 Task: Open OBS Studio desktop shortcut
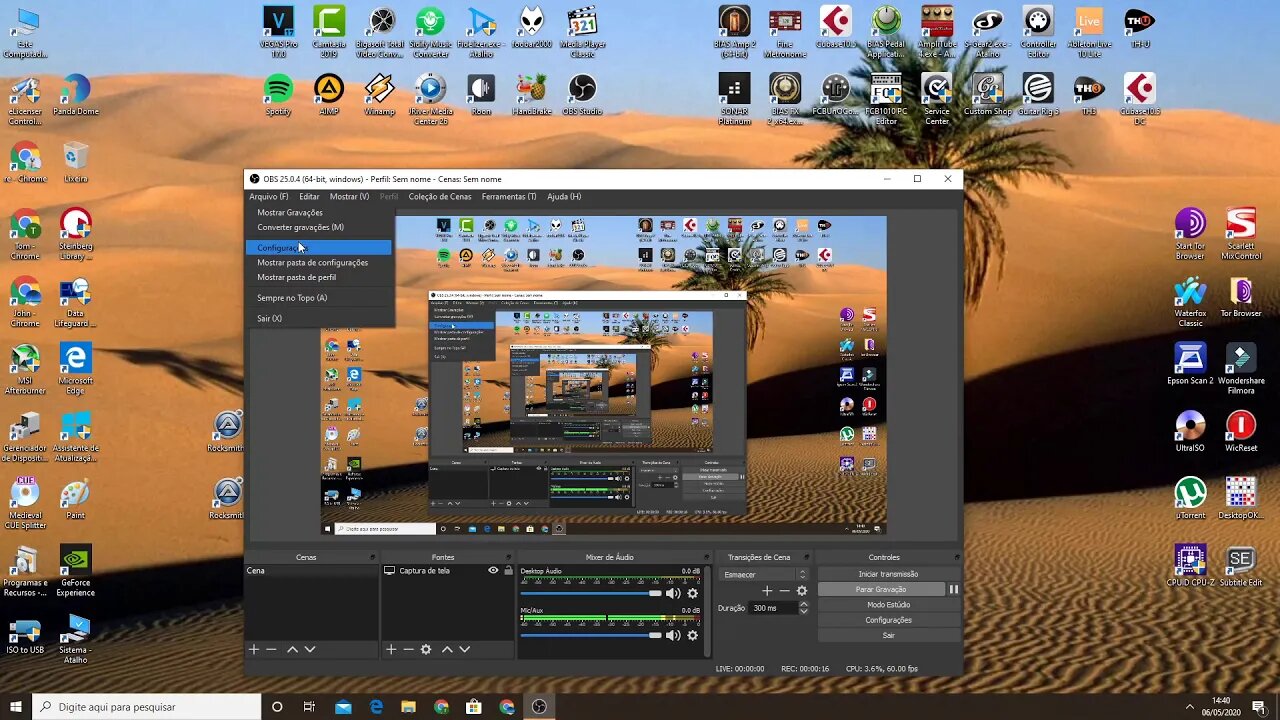point(582,95)
